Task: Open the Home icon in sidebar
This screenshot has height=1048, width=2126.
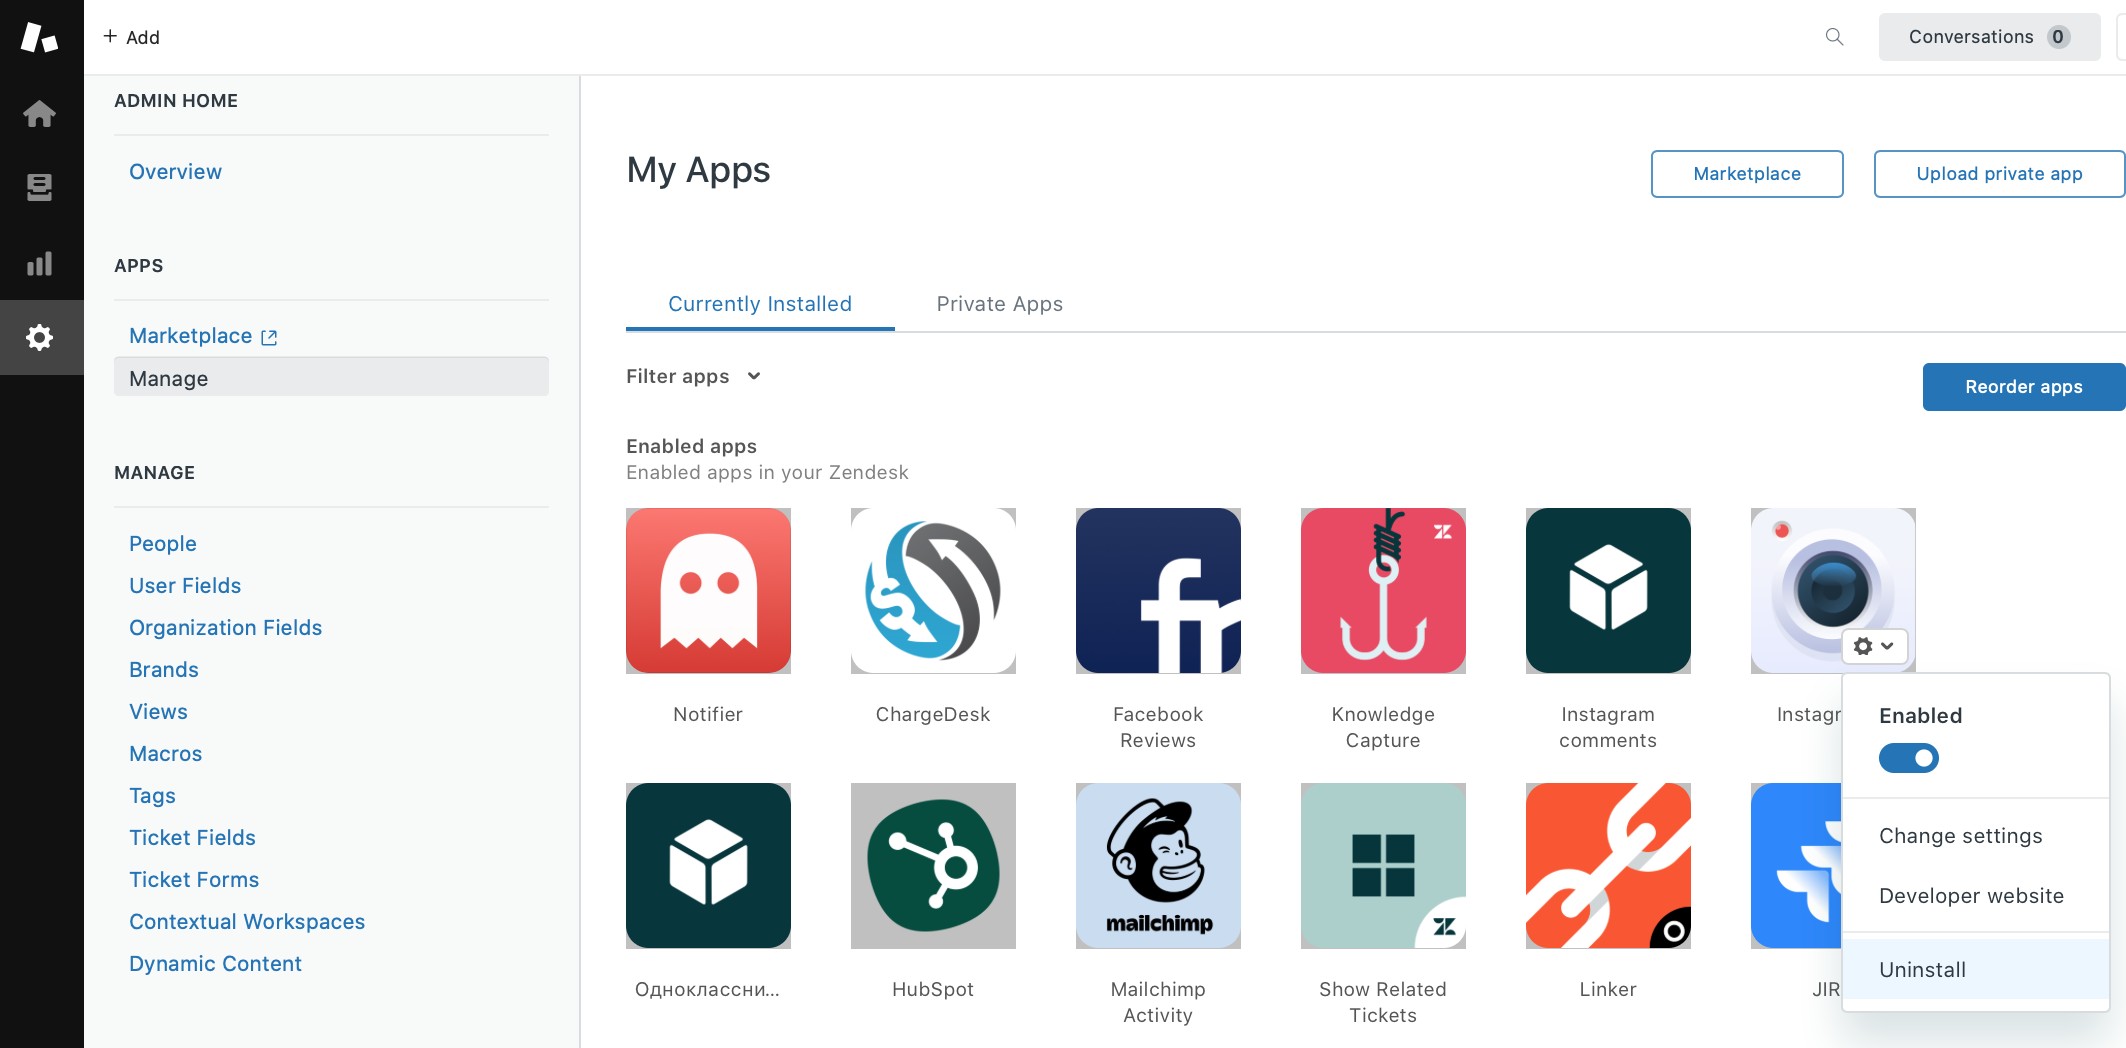Action: tap(39, 113)
